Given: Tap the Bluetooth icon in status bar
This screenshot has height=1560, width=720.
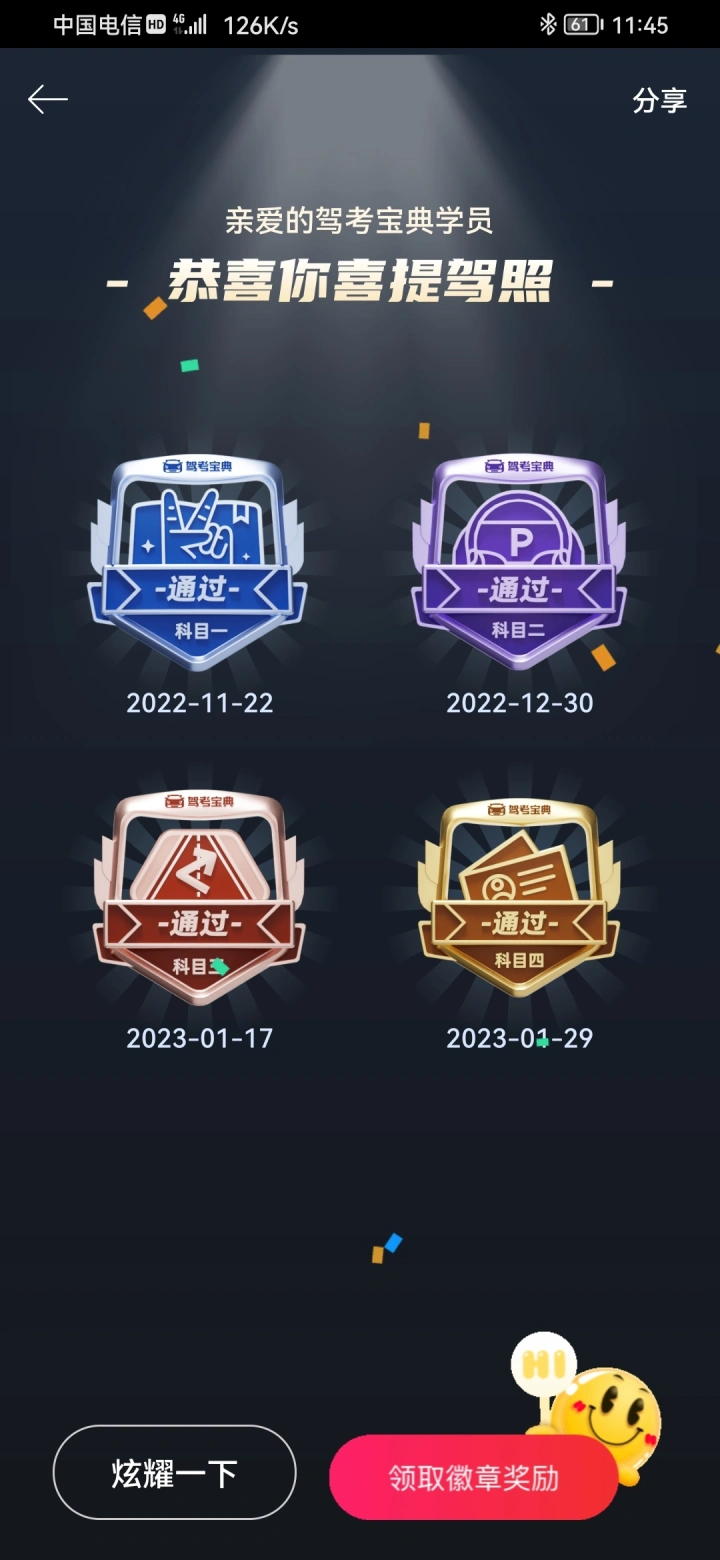Looking at the screenshot, I should coord(548,25).
